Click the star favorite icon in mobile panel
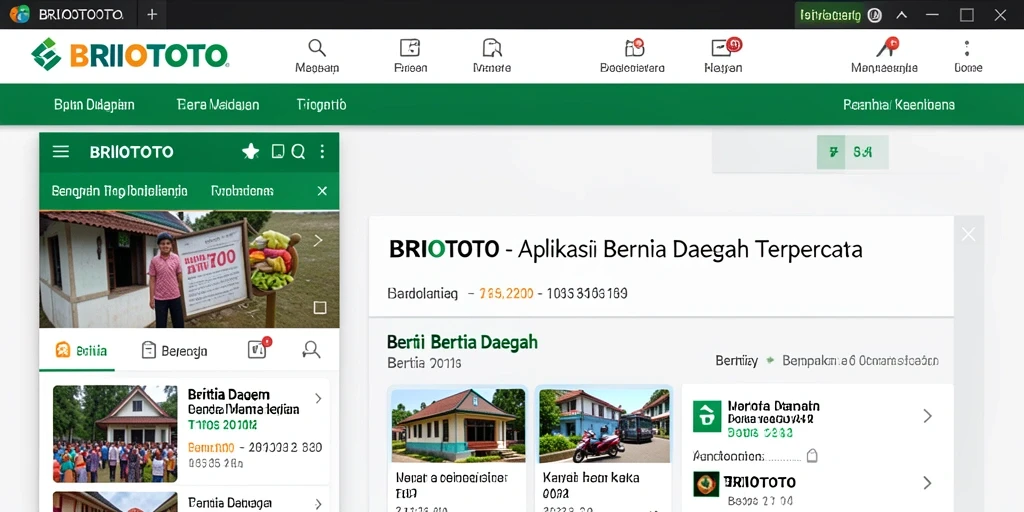This screenshot has height=512, width=1024. (251, 152)
